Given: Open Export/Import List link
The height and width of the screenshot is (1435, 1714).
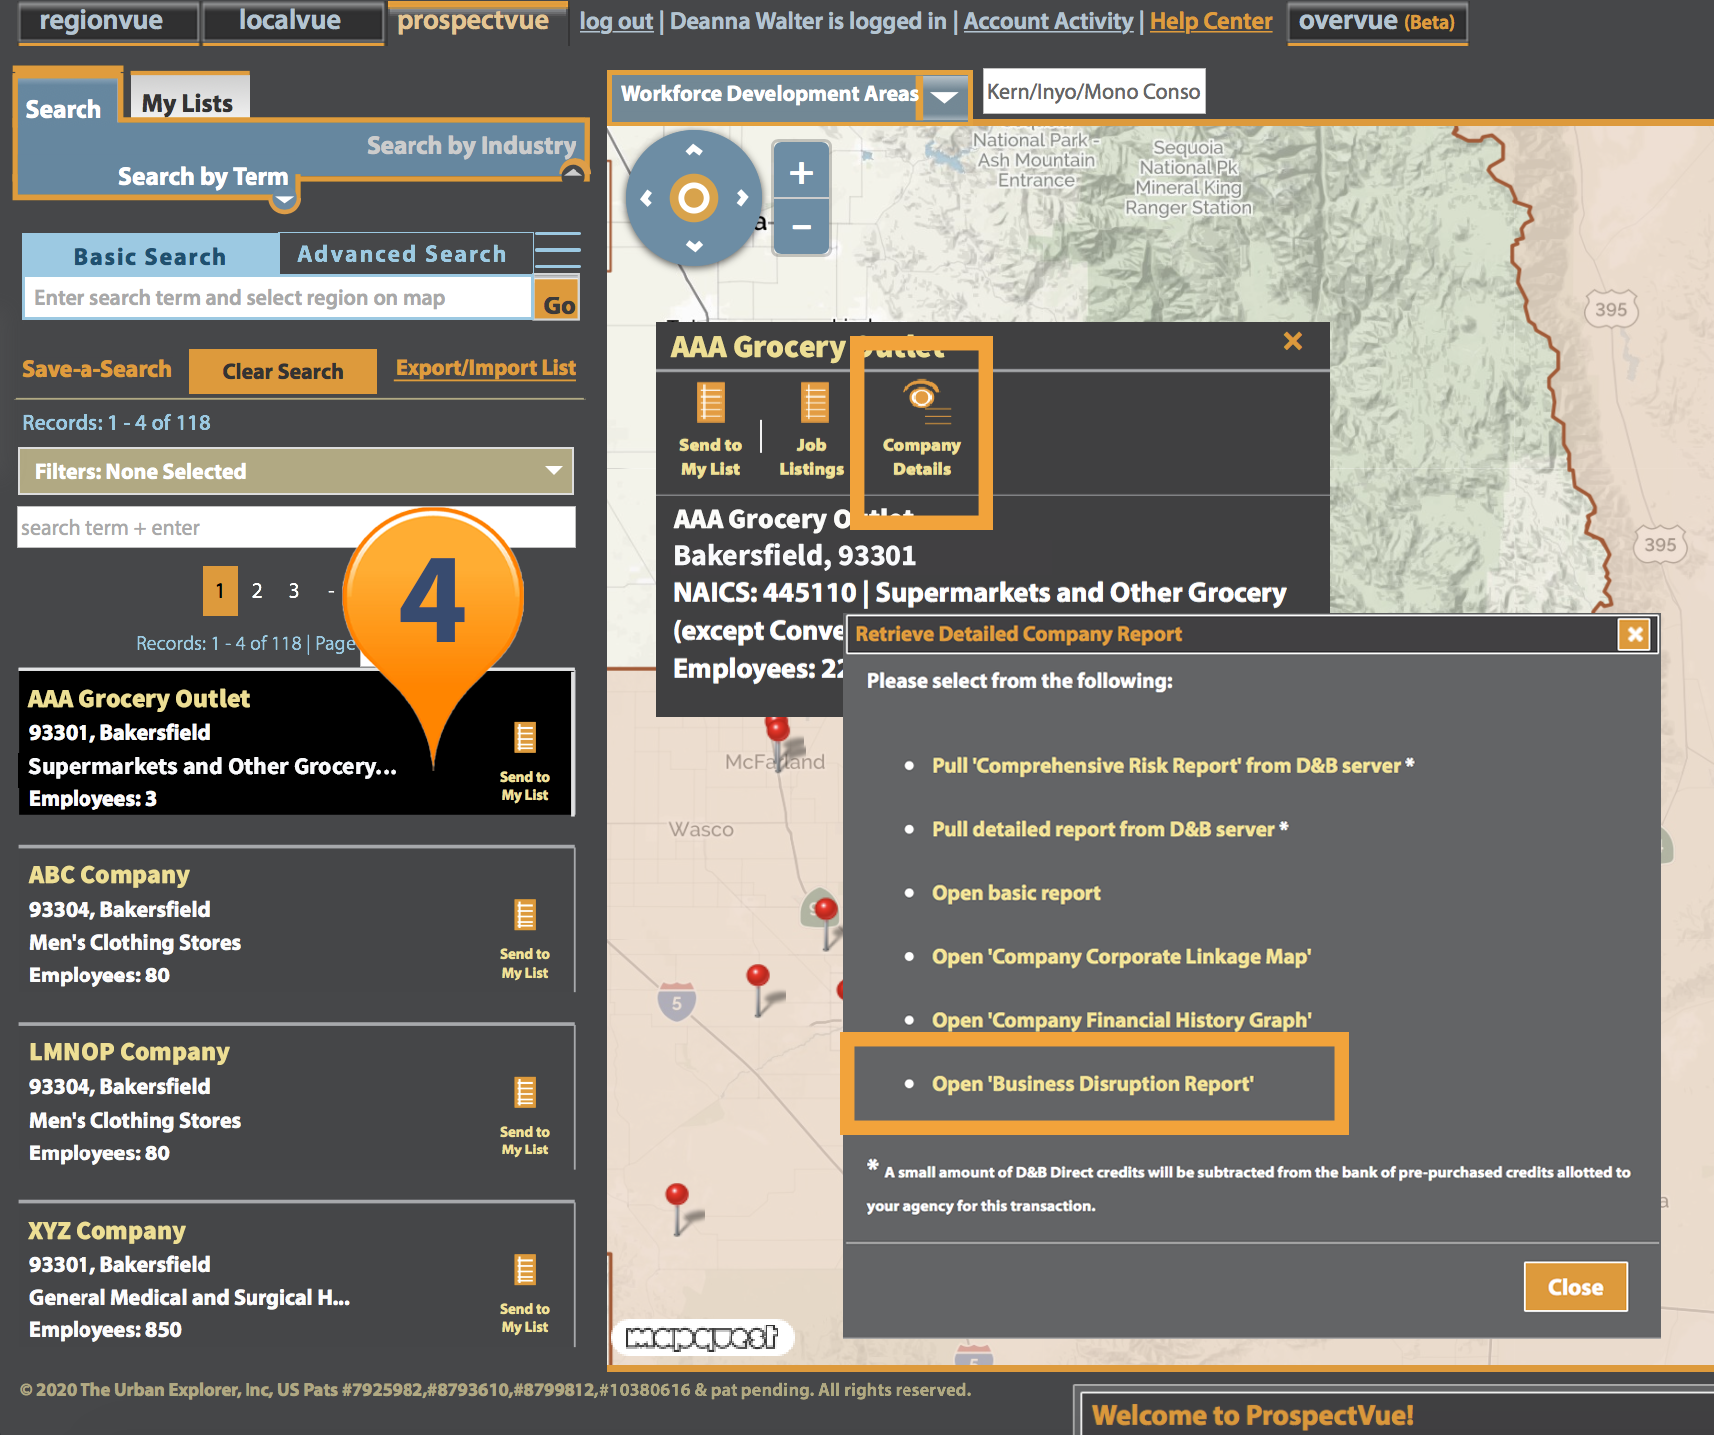Looking at the screenshot, I should [486, 368].
